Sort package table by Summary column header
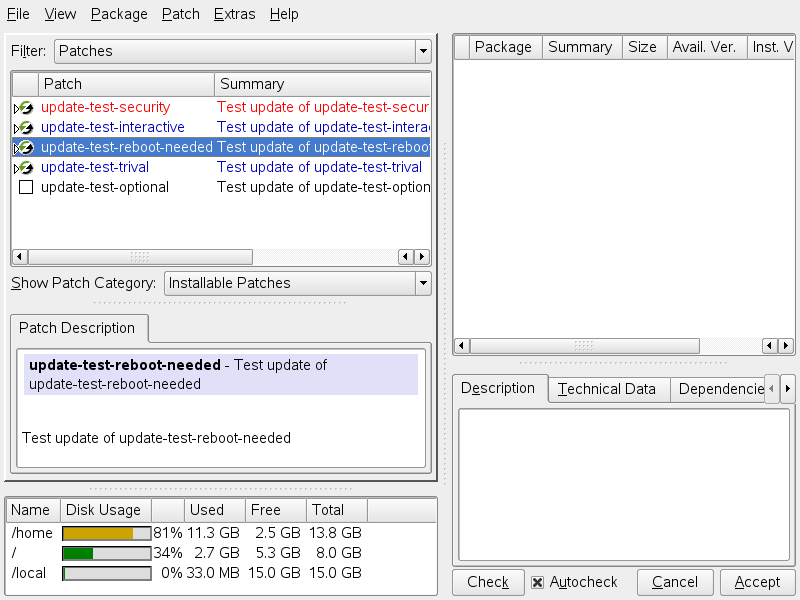 582,47
